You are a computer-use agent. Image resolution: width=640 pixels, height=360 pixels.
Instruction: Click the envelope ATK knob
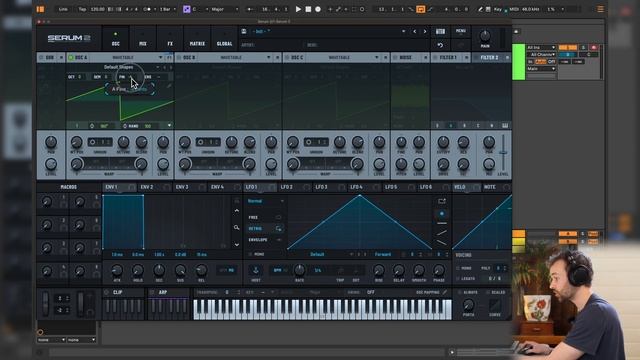pyautogui.click(x=117, y=270)
